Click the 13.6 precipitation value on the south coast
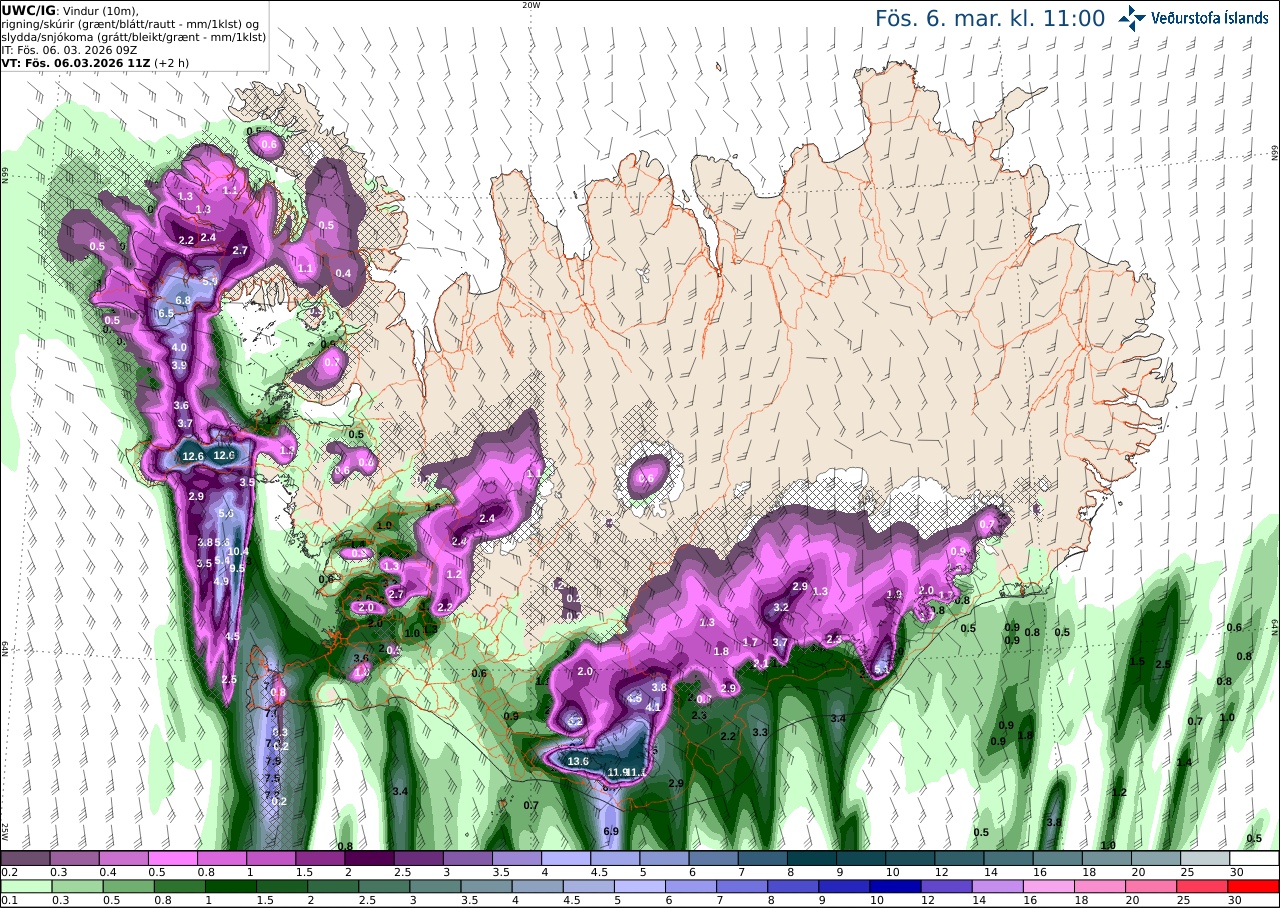The width and height of the screenshot is (1280, 908). point(578,761)
